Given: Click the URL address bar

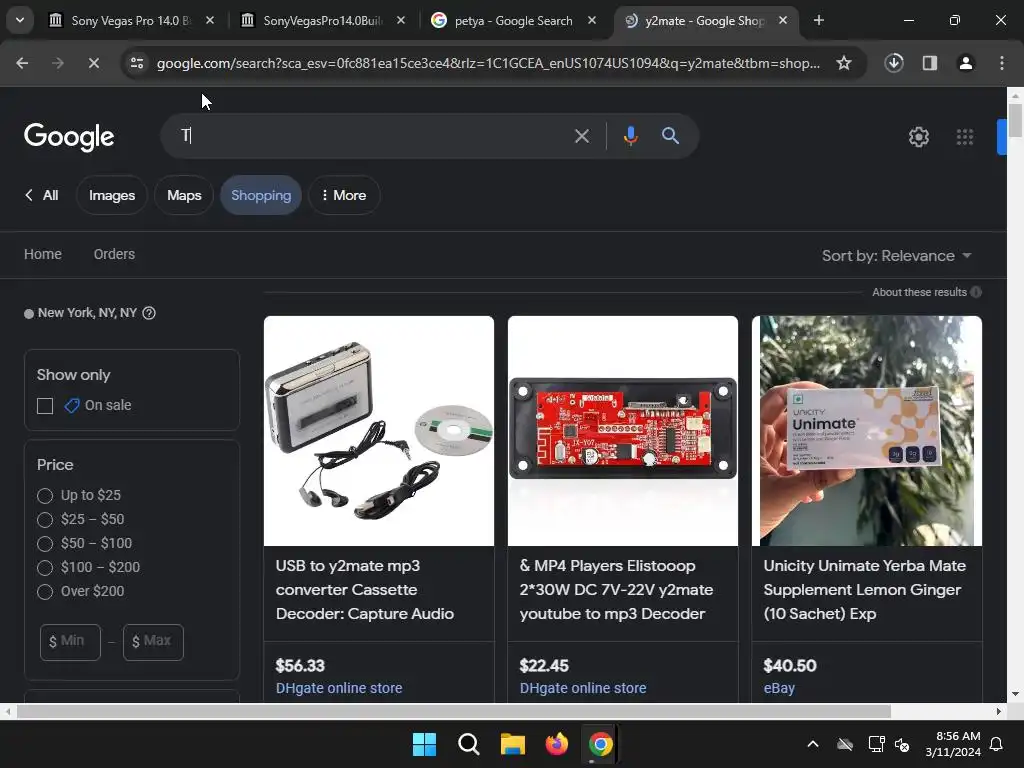Looking at the screenshot, I should point(488,63).
